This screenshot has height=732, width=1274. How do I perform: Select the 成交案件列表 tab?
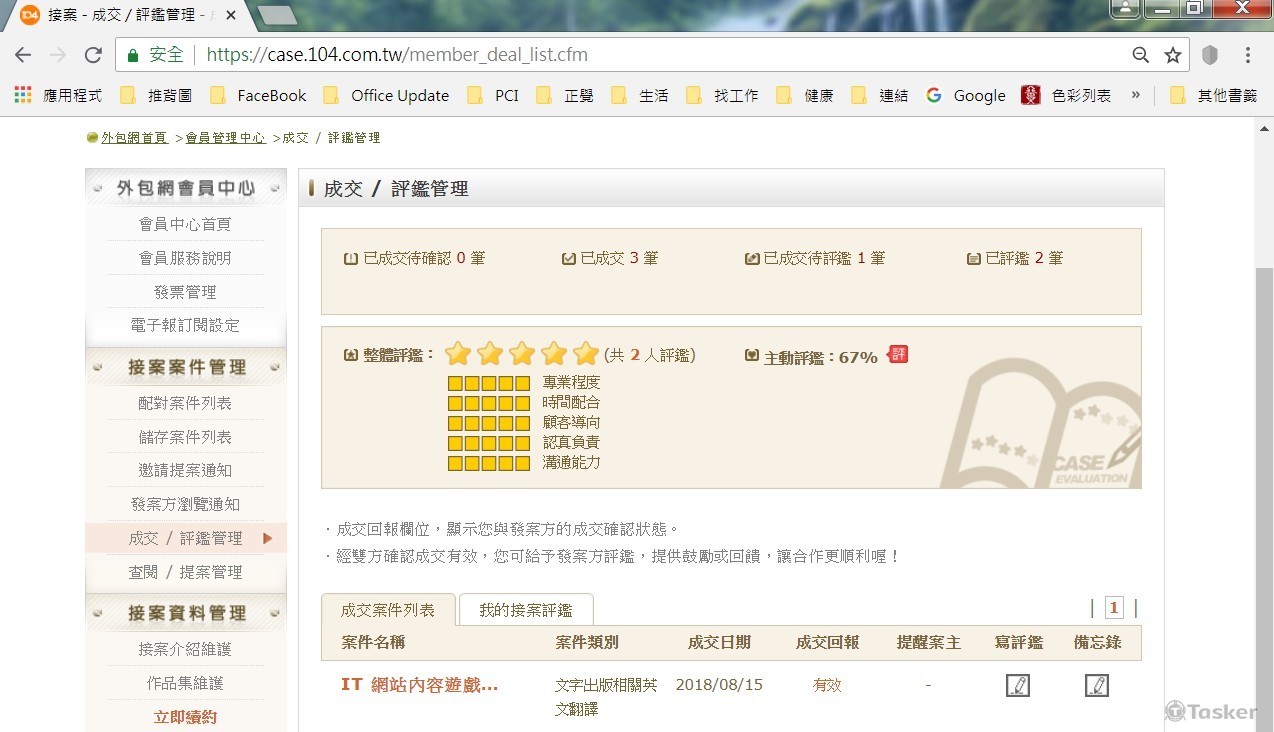click(x=388, y=610)
